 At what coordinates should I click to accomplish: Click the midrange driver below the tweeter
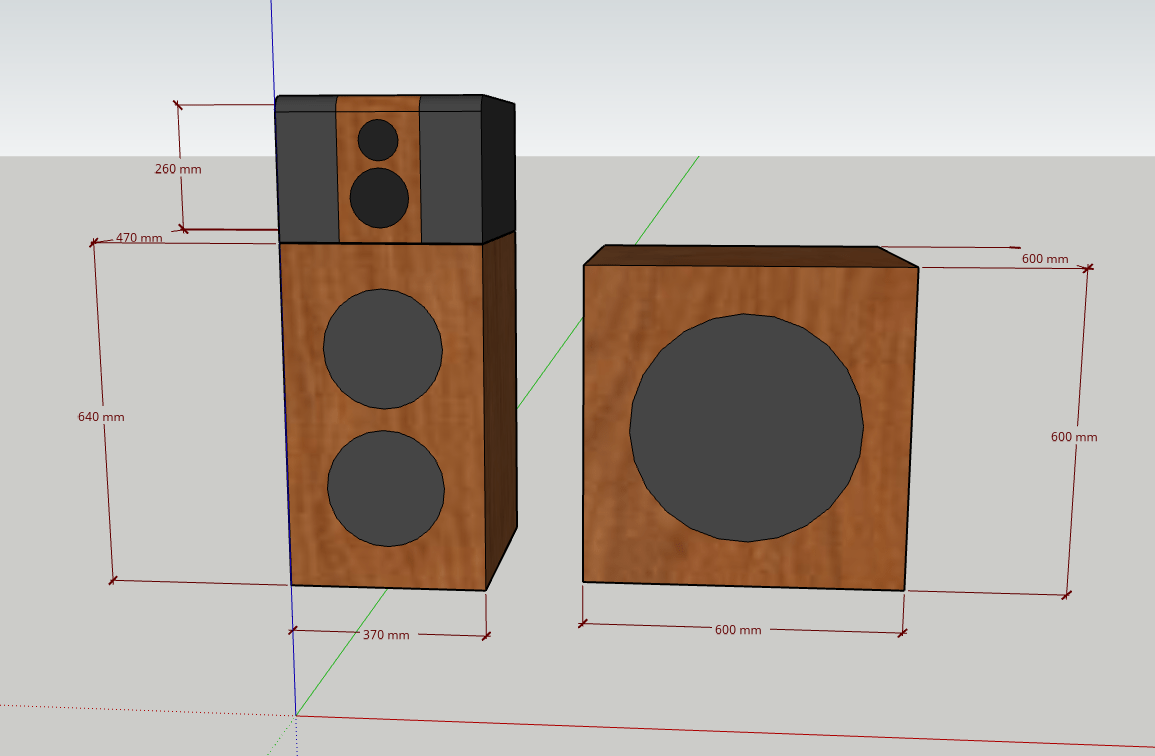click(379, 198)
